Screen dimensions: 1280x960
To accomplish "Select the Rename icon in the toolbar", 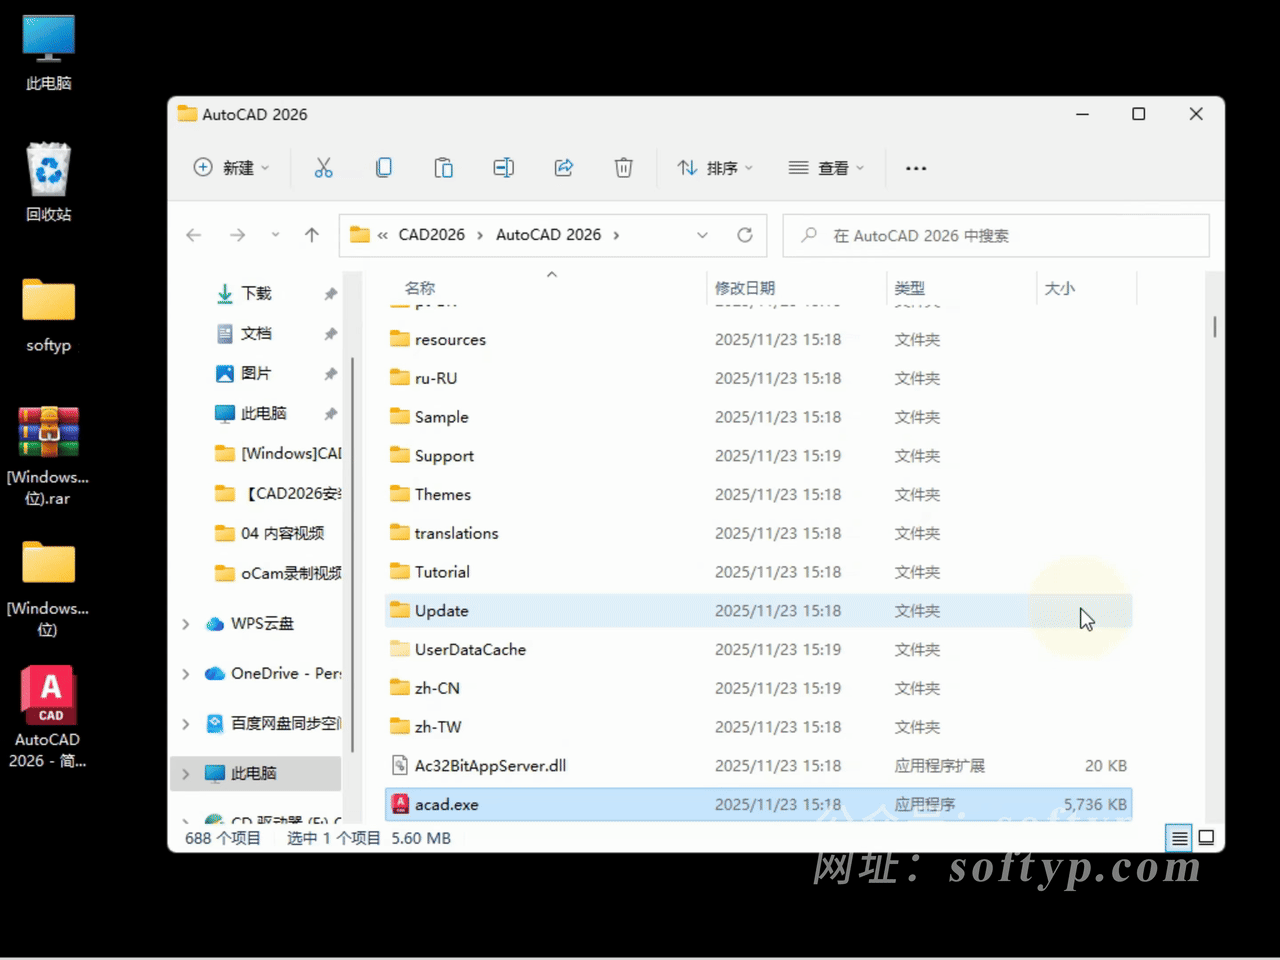I will (503, 167).
